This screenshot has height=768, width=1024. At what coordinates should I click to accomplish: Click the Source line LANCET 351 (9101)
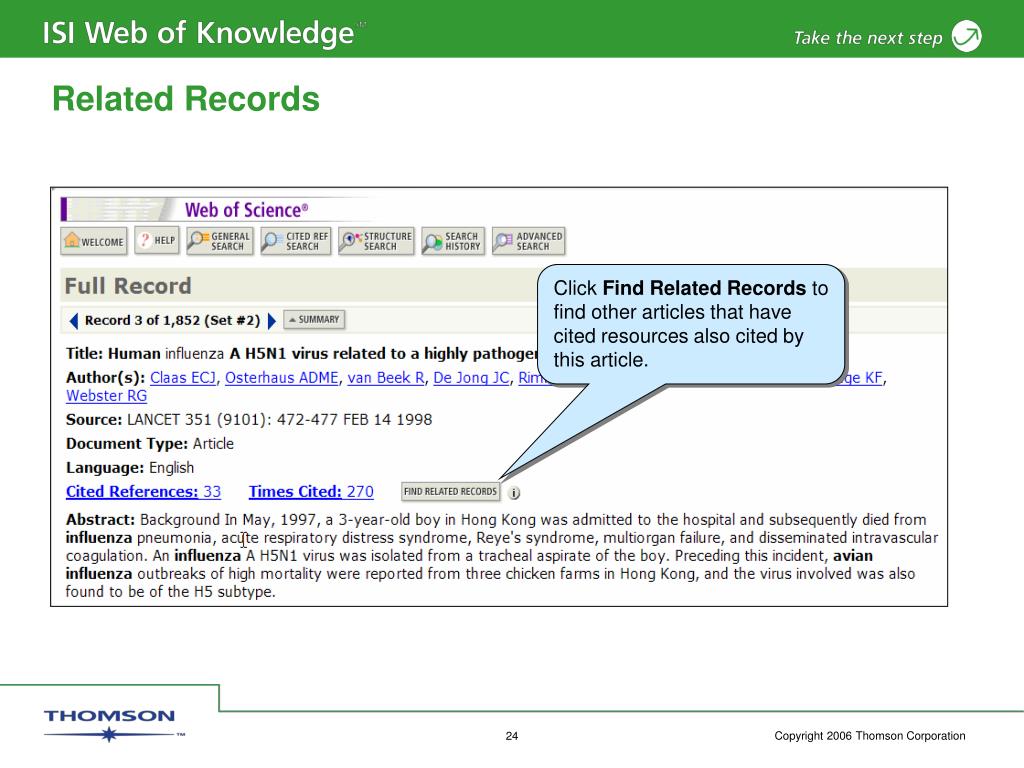click(249, 420)
